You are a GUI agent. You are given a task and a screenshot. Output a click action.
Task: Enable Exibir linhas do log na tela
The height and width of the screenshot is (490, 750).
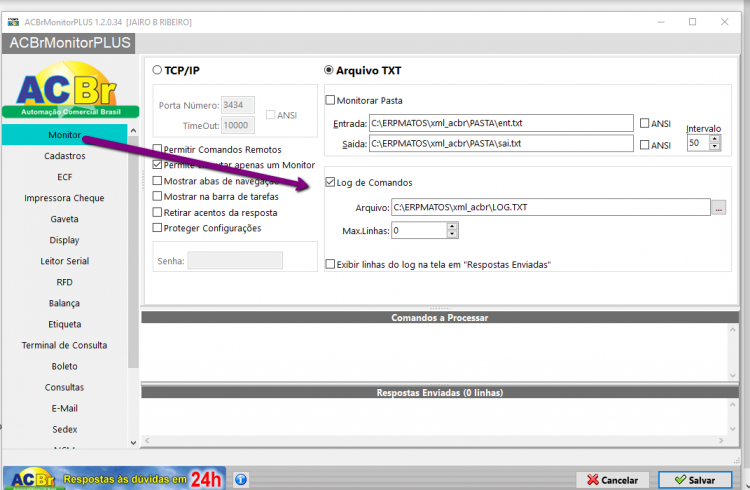pos(330,264)
